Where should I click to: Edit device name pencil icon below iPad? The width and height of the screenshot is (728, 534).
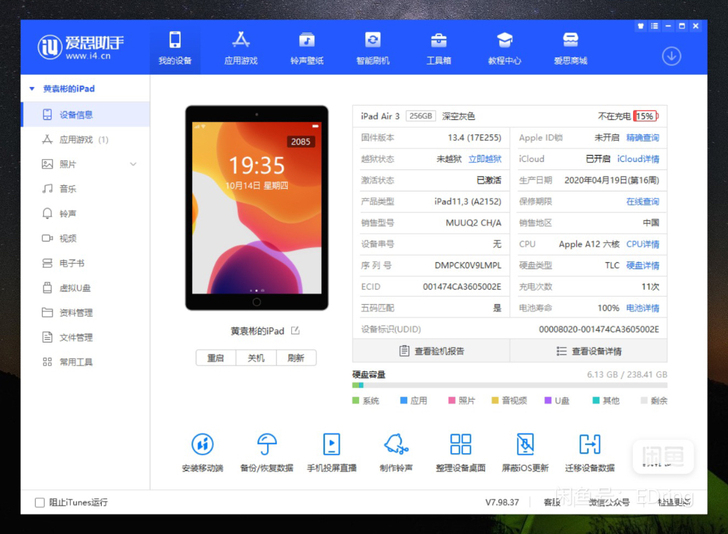click(x=295, y=331)
